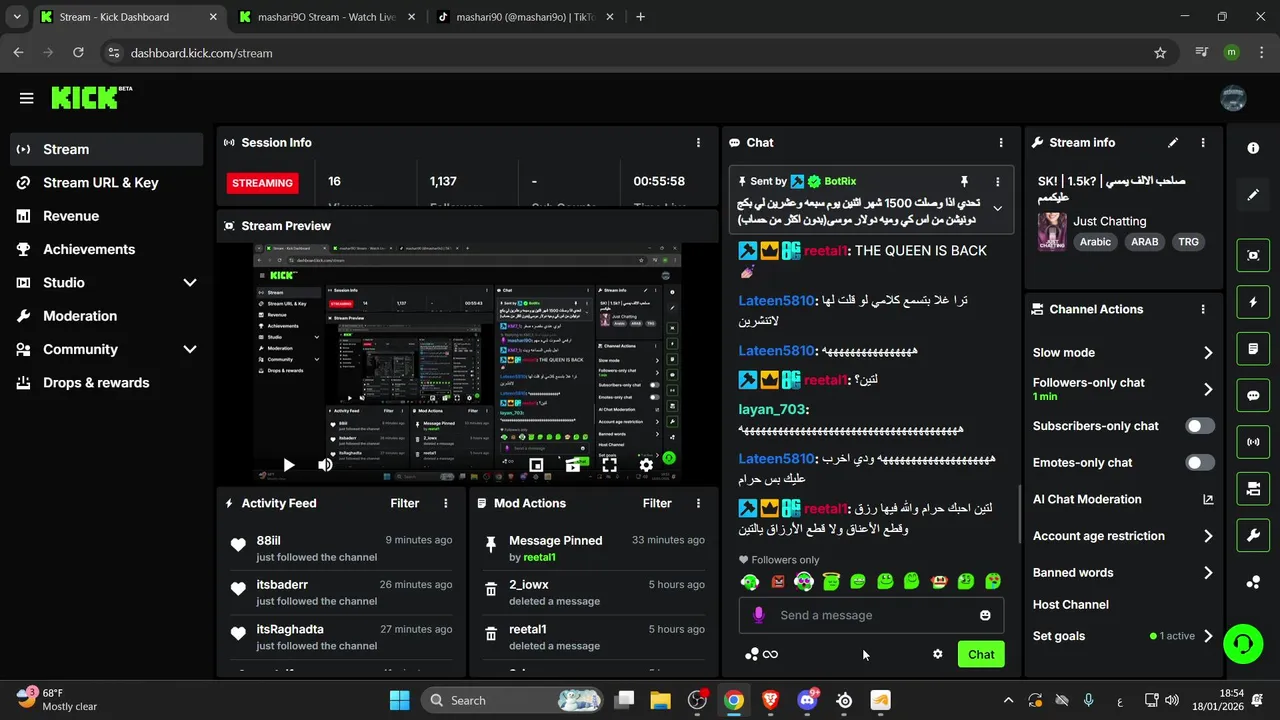Screen dimensions: 1280x720
Task: Open Banned words settings arrow
Action: pyautogui.click(x=1208, y=573)
